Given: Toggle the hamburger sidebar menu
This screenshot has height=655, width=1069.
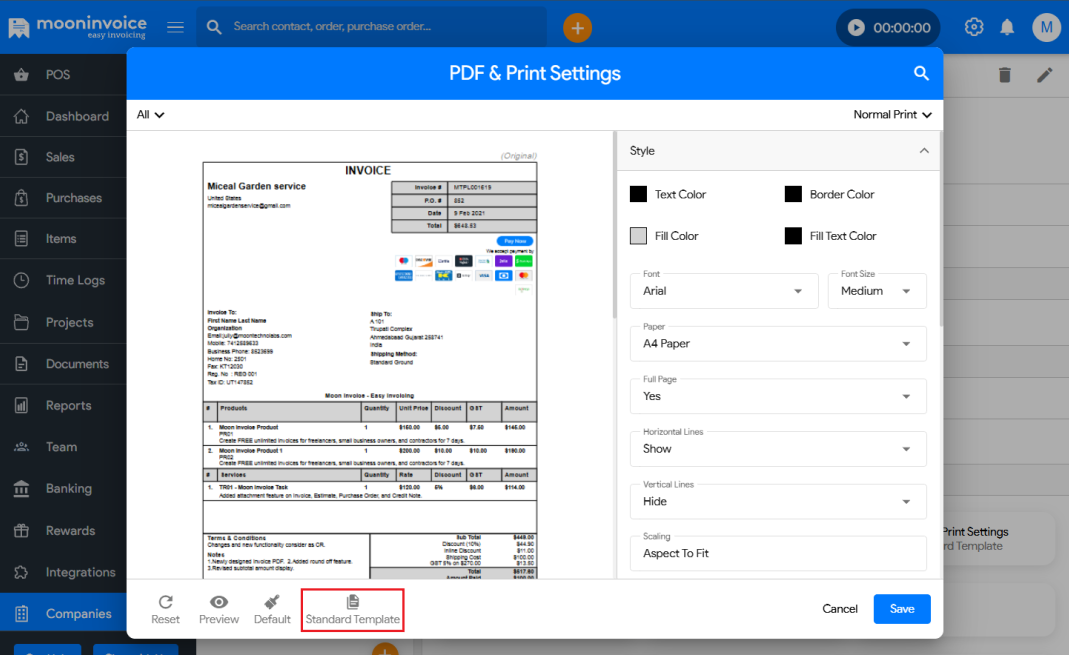Looking at the screenshot, I should point(175,27).
